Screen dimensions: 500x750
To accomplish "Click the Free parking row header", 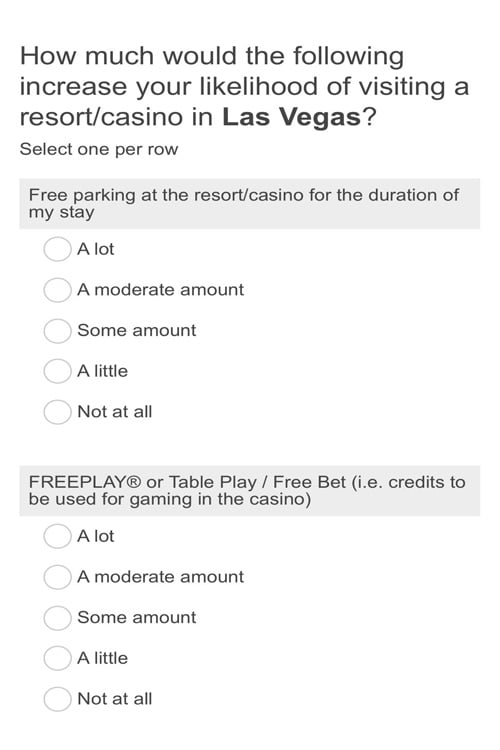I will (x=249, y=204).
